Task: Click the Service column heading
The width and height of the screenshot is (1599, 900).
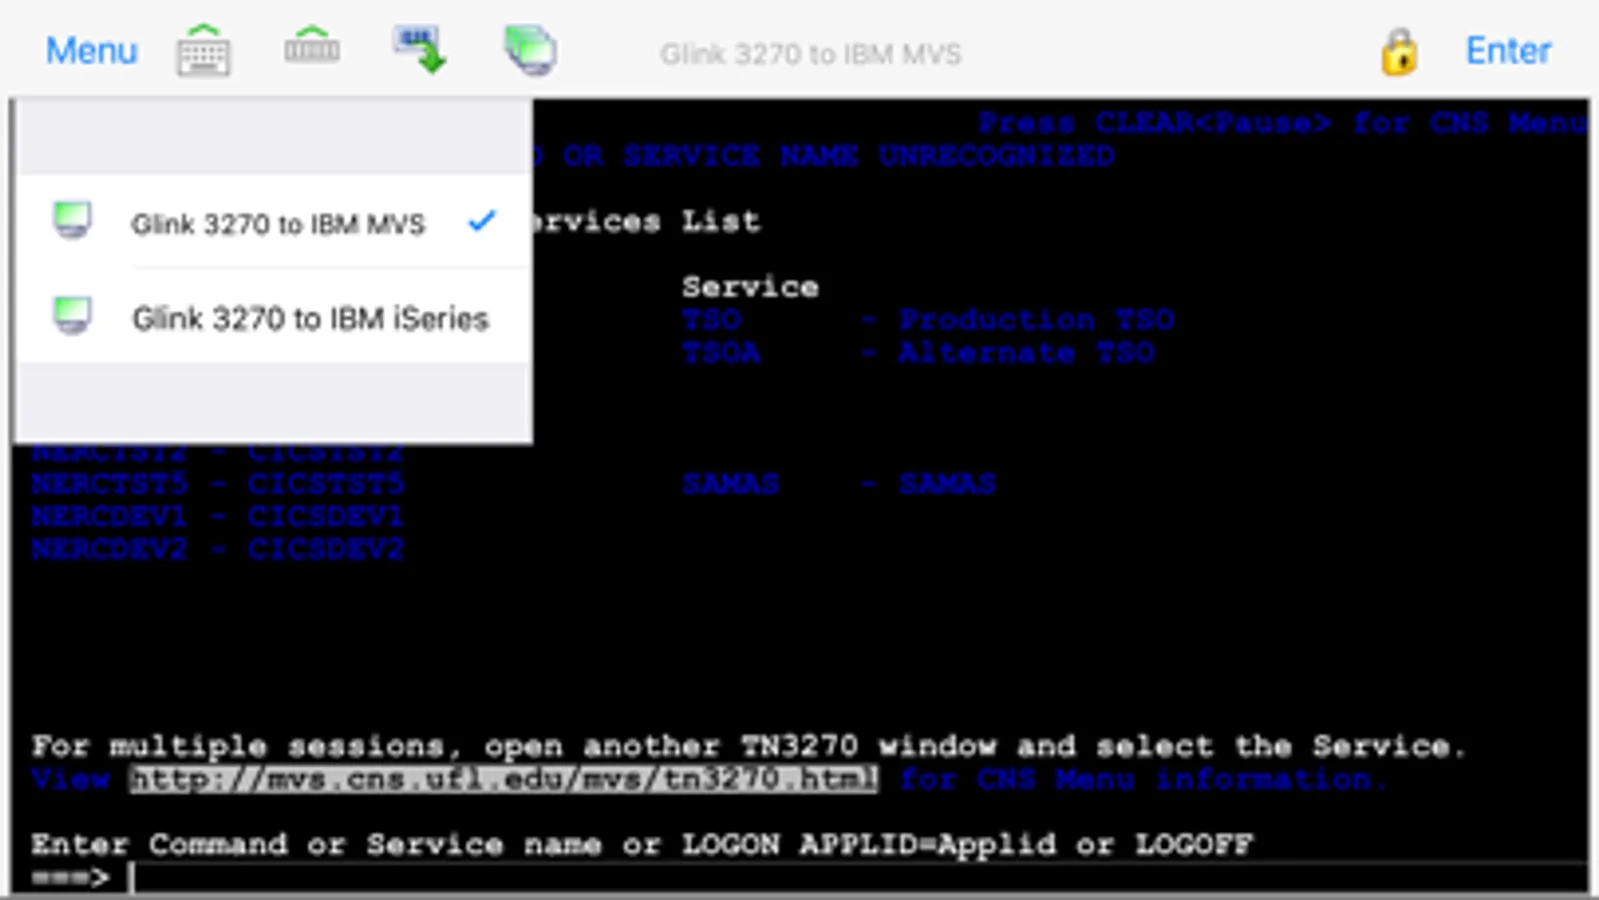Action: (x=750, y=287)
